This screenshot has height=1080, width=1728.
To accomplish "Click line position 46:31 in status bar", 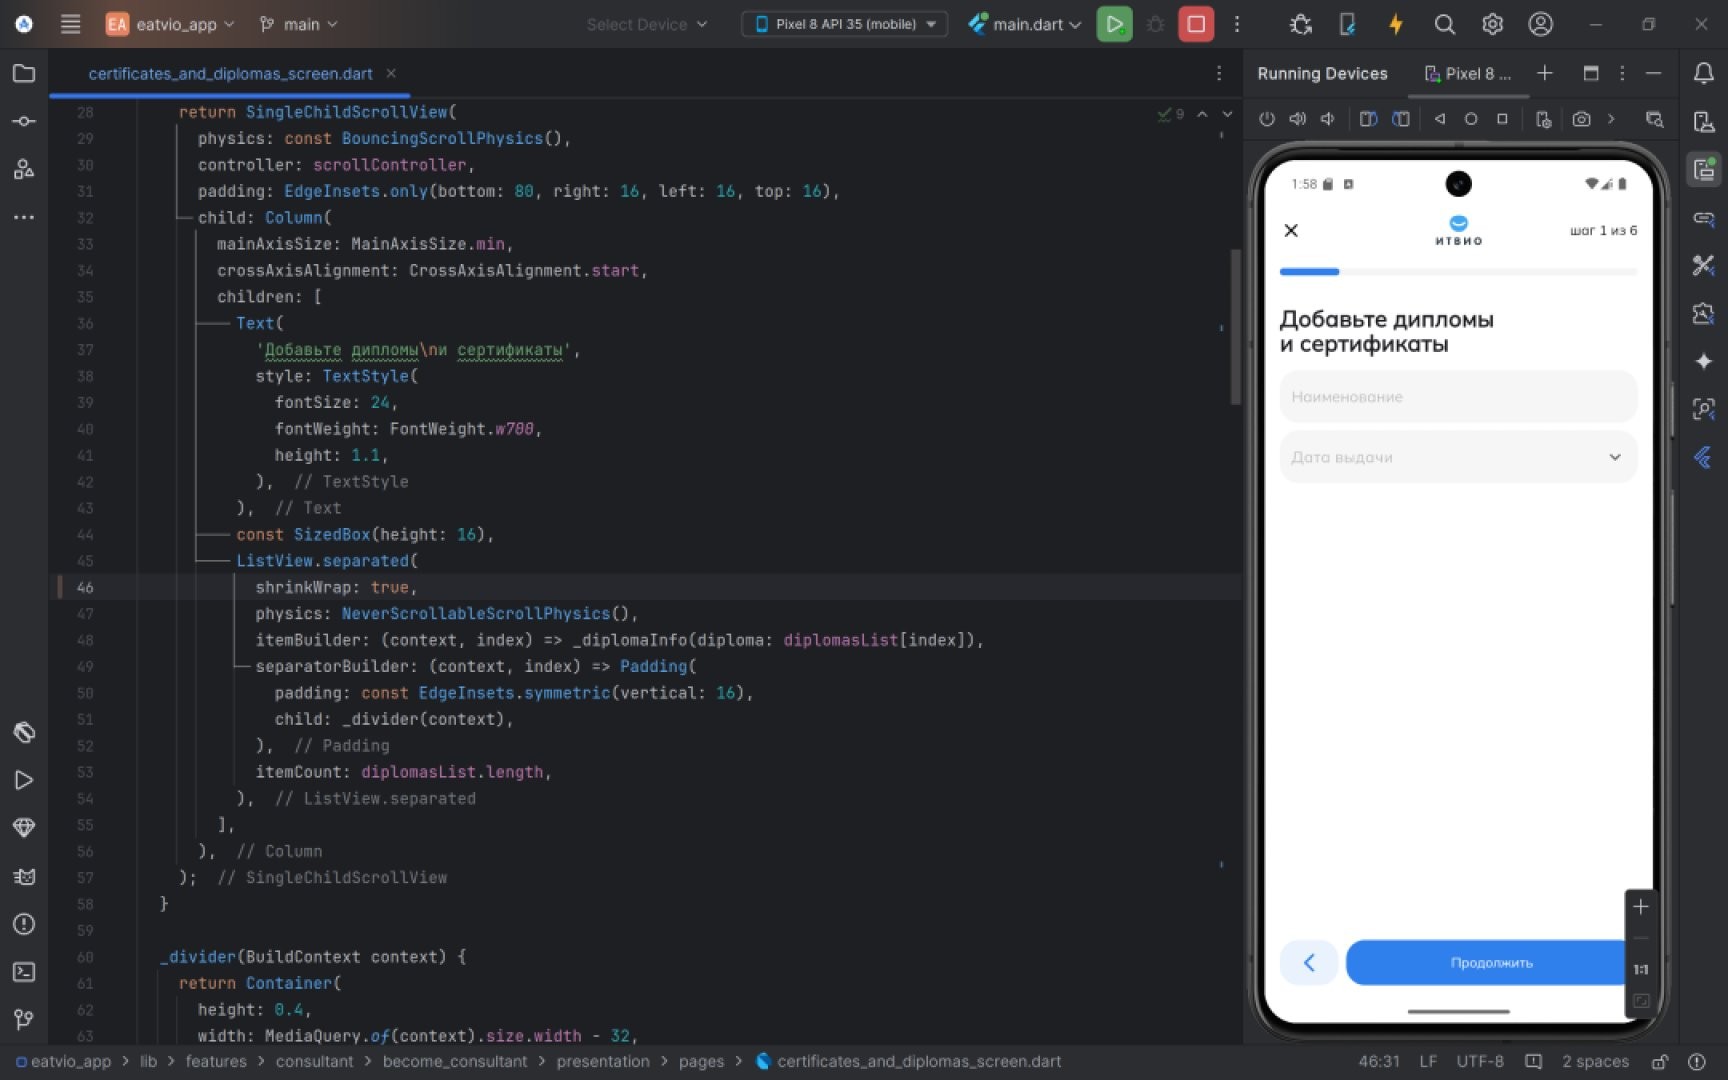I will pyautogui.click(x=1379, y=1061).
